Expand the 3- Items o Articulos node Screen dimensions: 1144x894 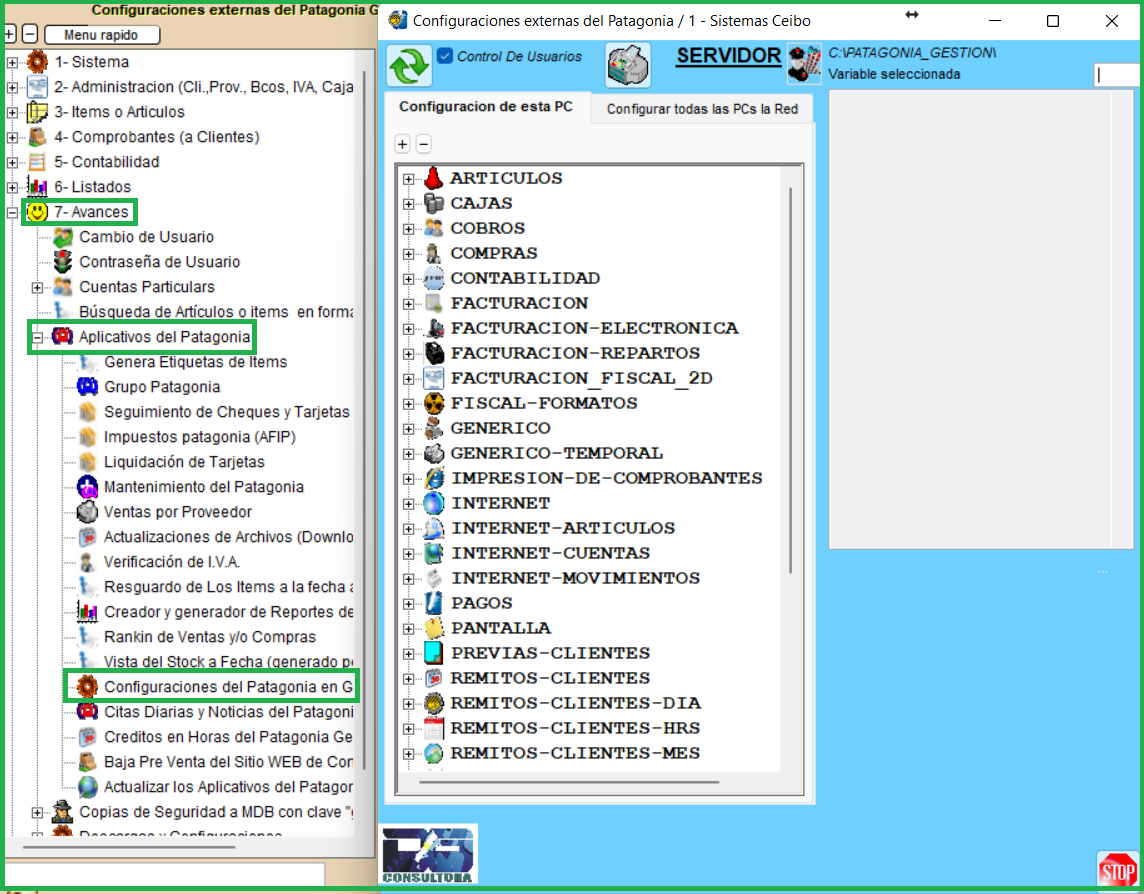point(12,112)
